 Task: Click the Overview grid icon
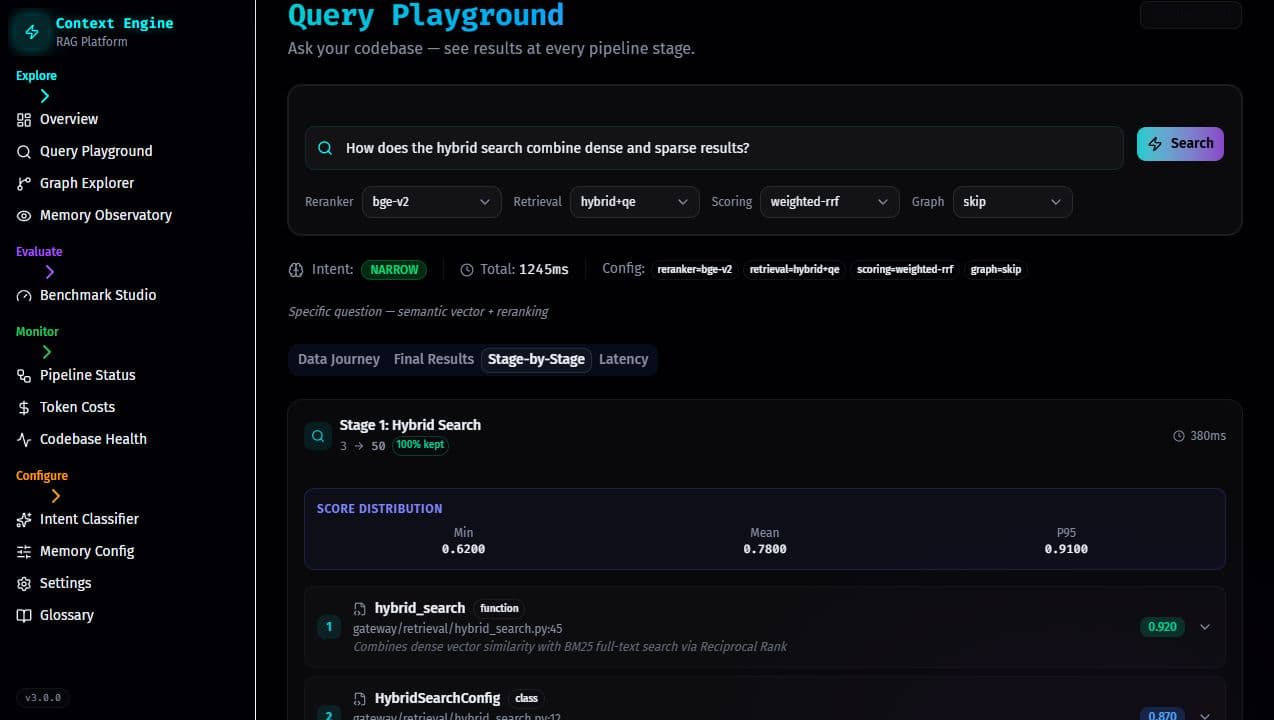pyautogui.click(x=24, y=119)
